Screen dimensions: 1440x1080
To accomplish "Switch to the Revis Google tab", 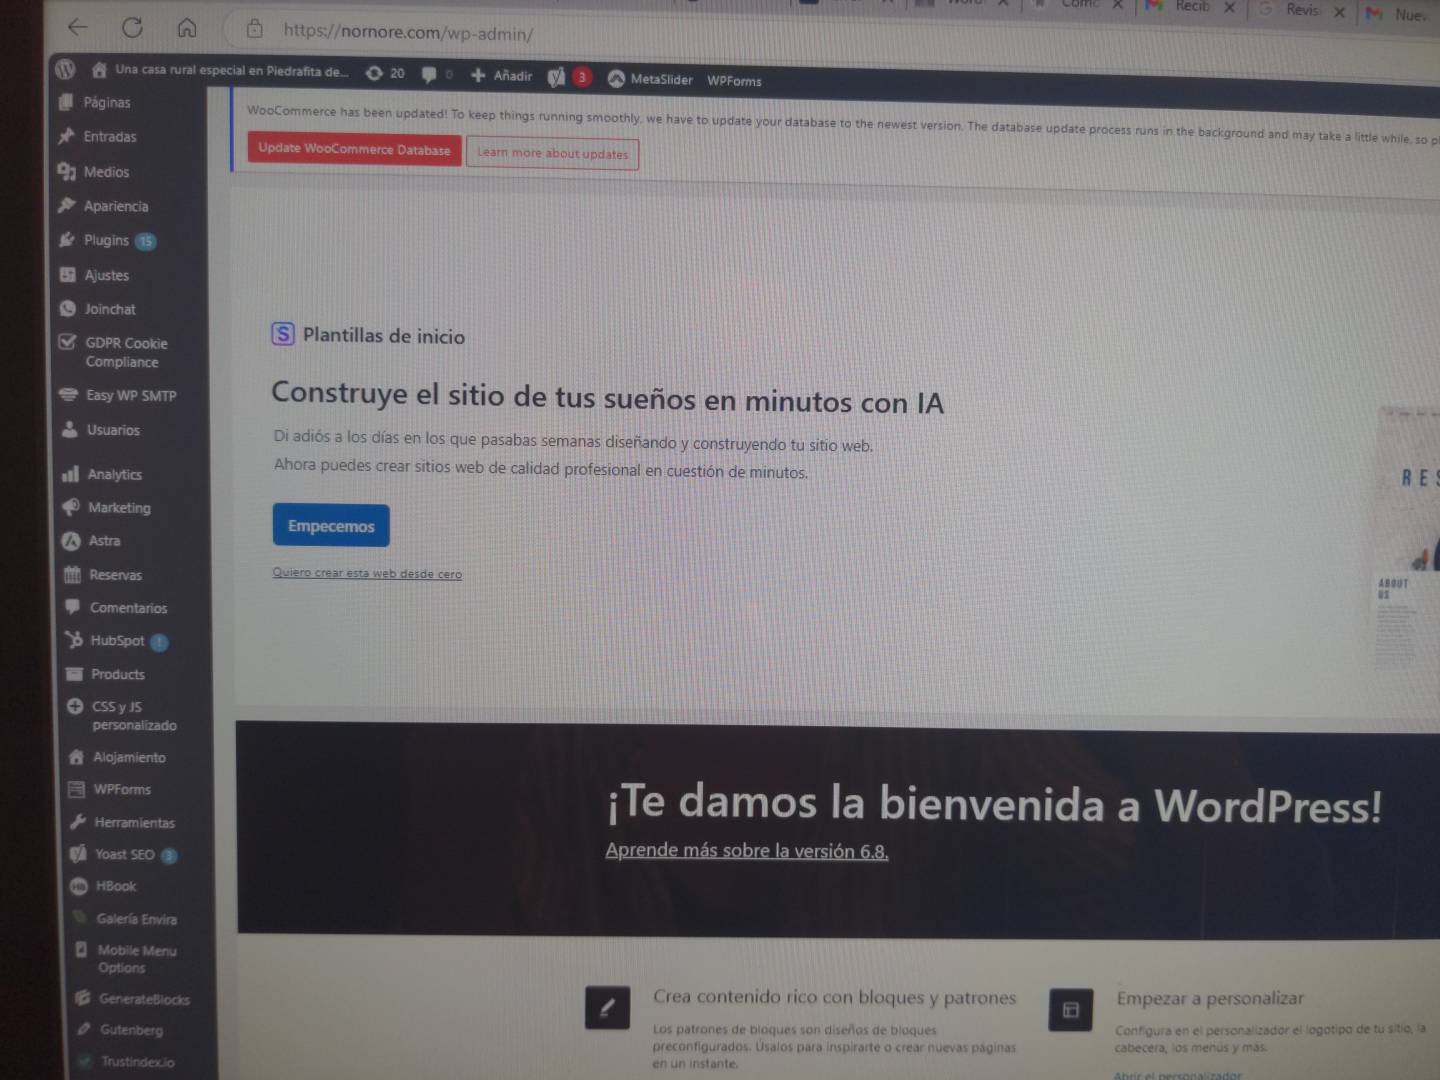I will (1291, 9).
